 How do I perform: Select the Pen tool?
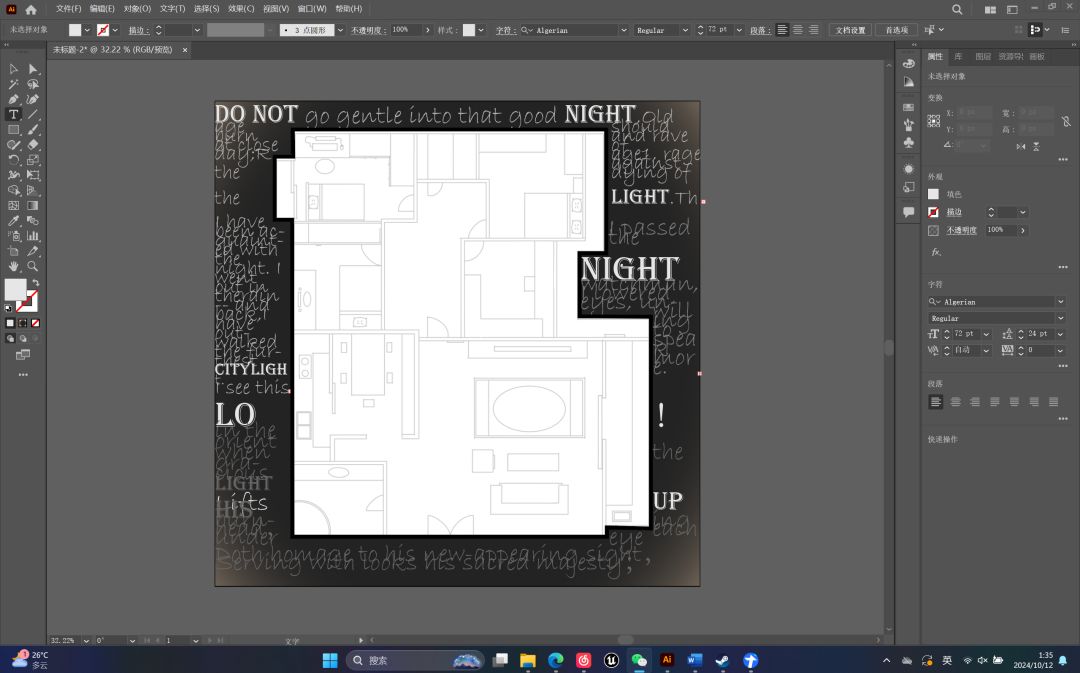coord(13,99)
